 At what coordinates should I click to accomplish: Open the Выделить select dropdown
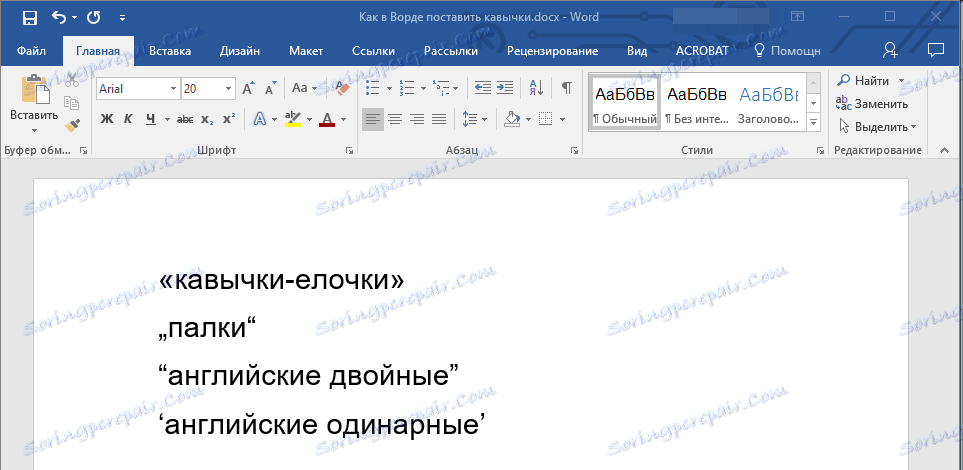(877, 127)
